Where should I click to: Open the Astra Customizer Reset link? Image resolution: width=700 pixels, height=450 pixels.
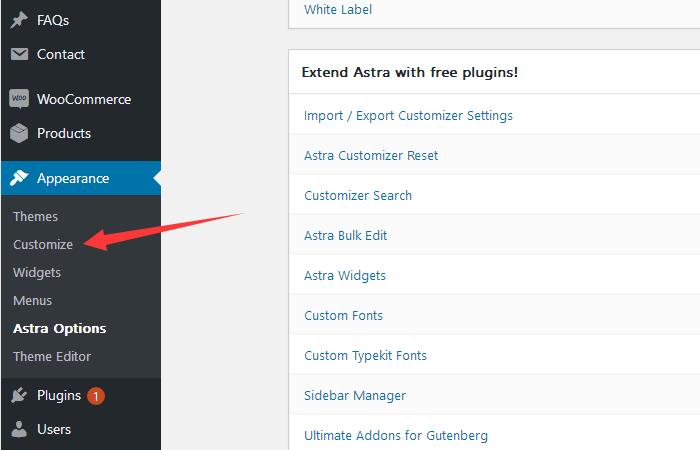click(x=371, y=155)
